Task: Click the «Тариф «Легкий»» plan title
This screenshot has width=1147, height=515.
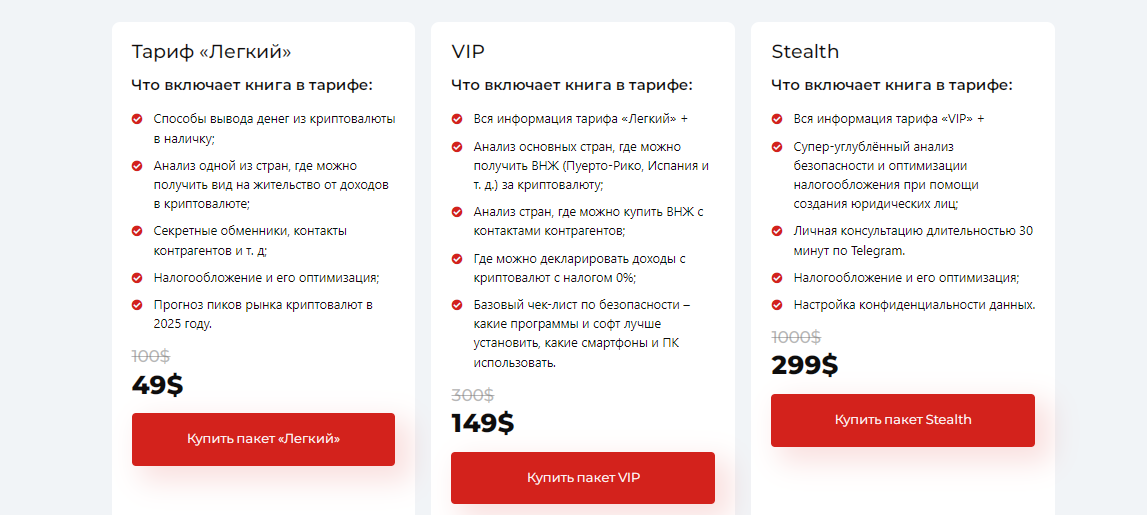Action: (x=211, y=52)
